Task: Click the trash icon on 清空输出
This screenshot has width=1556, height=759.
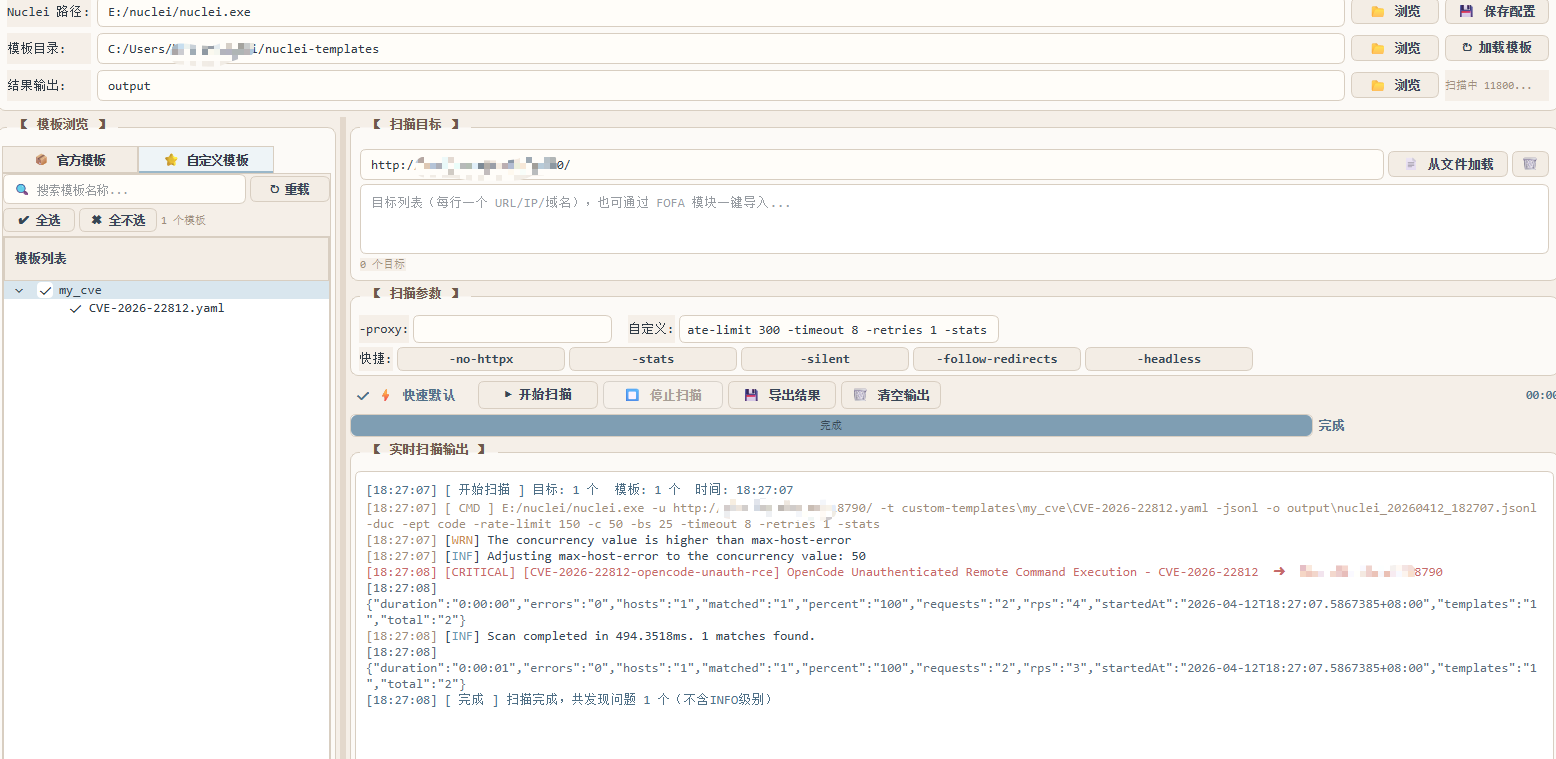Action: [x=860, y=395]
